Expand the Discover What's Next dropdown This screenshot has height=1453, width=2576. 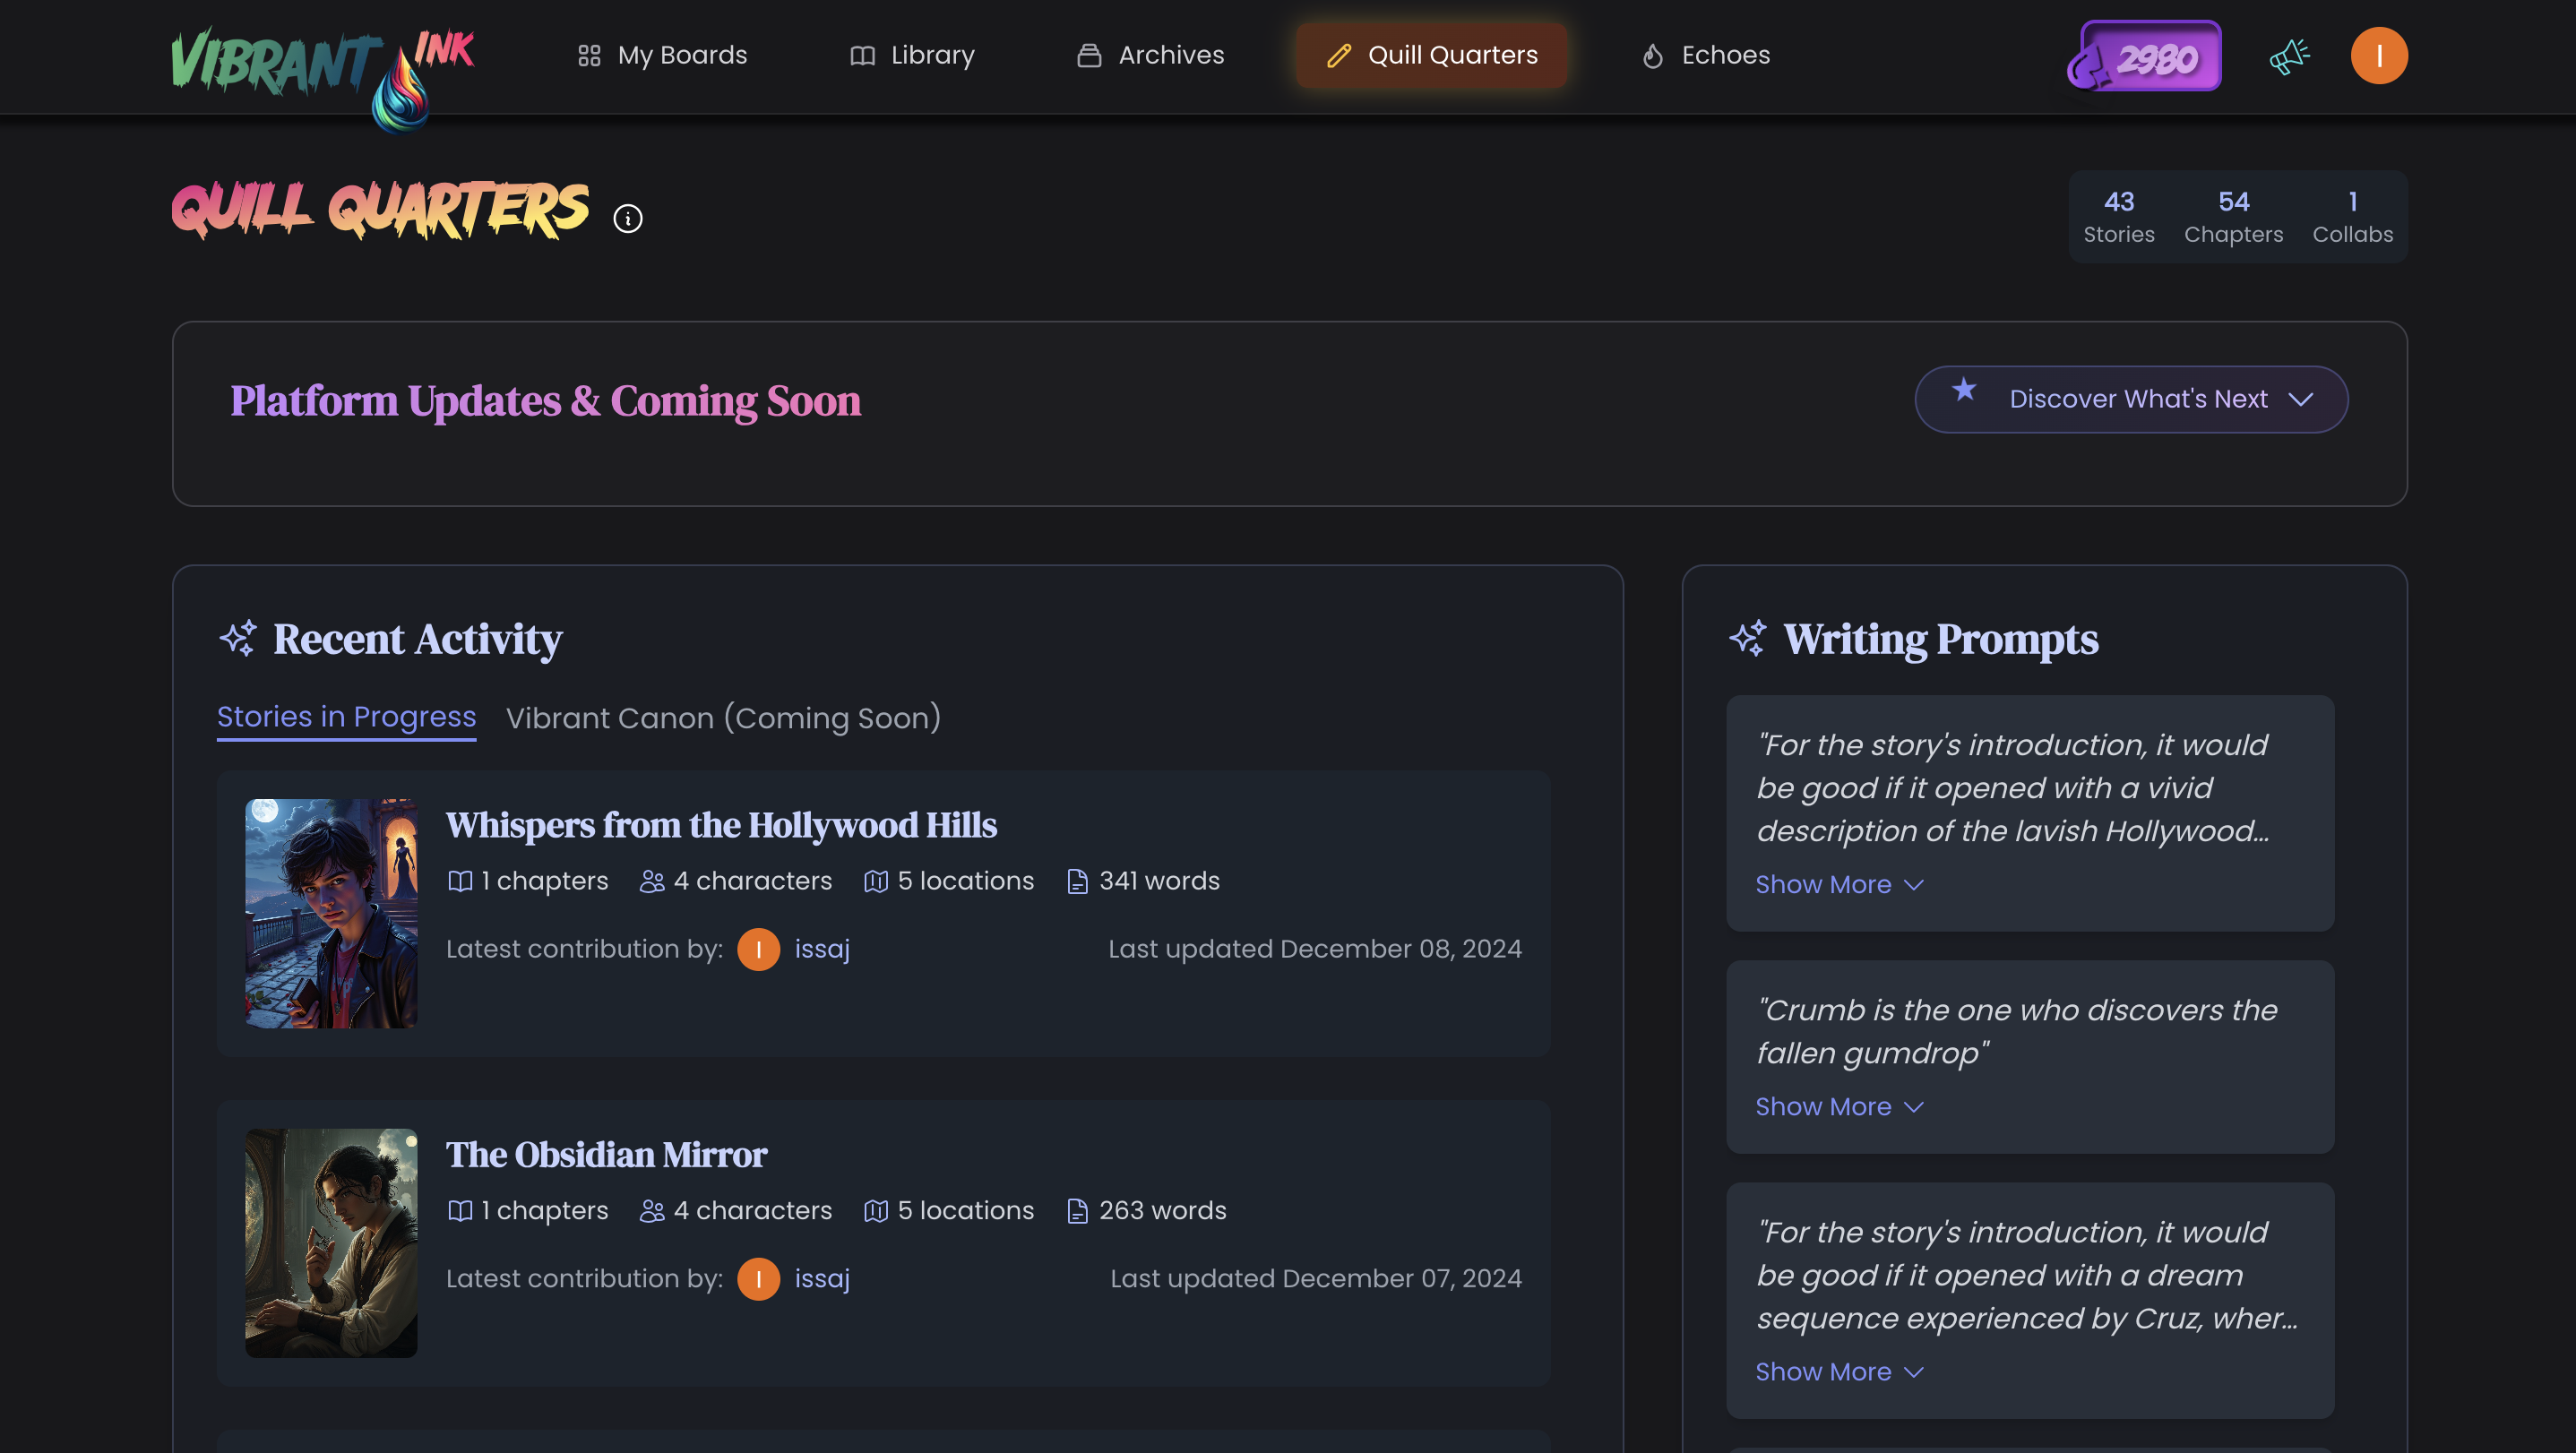(2130, 399)
